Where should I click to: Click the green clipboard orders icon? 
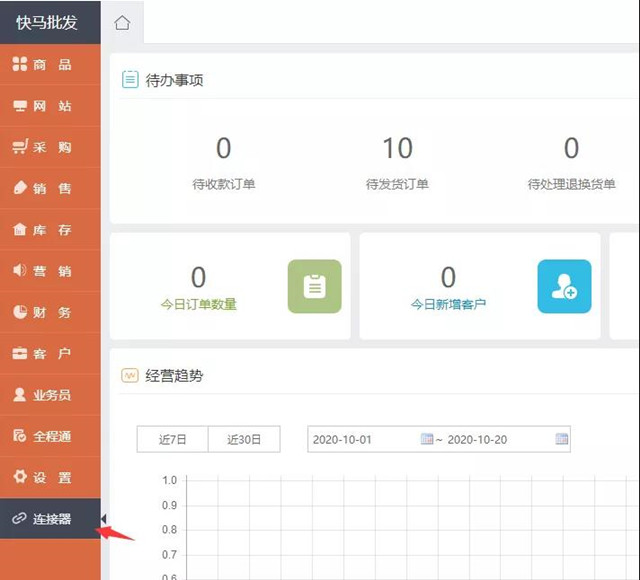(314, 286)
